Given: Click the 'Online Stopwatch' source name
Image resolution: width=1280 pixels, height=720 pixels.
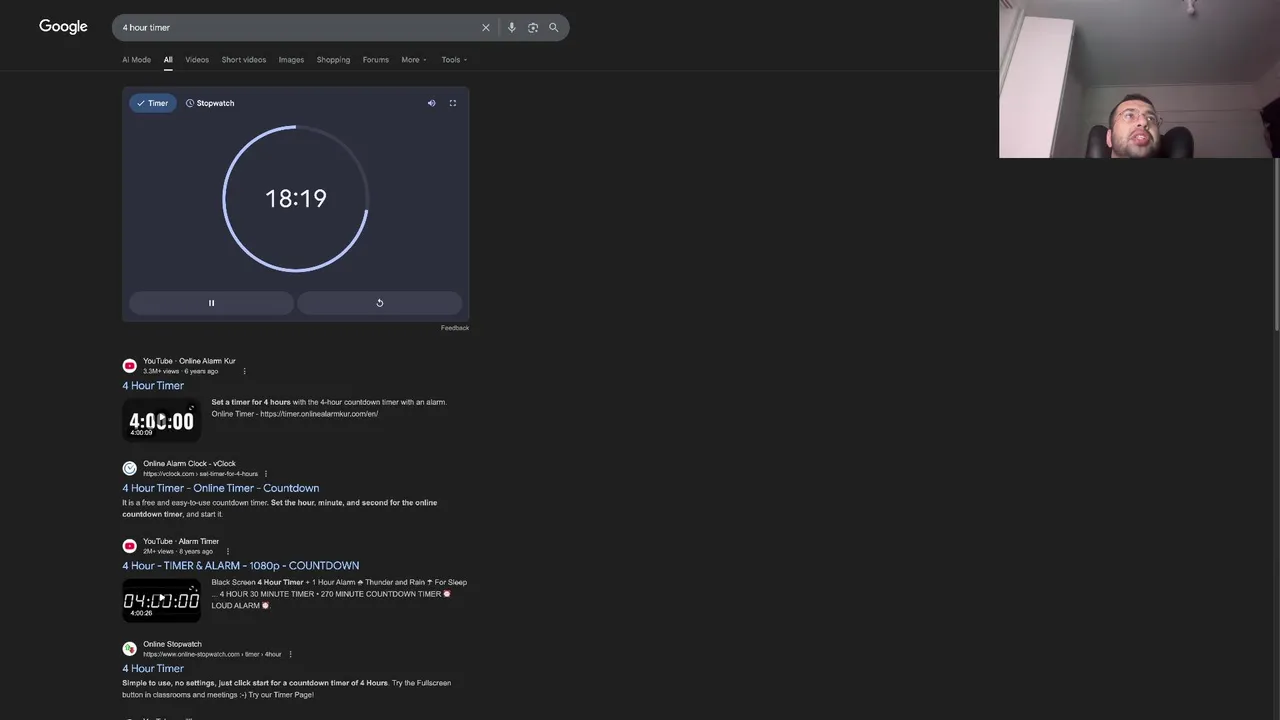Looking at the screenshot, I should click(x=172, y=645).
